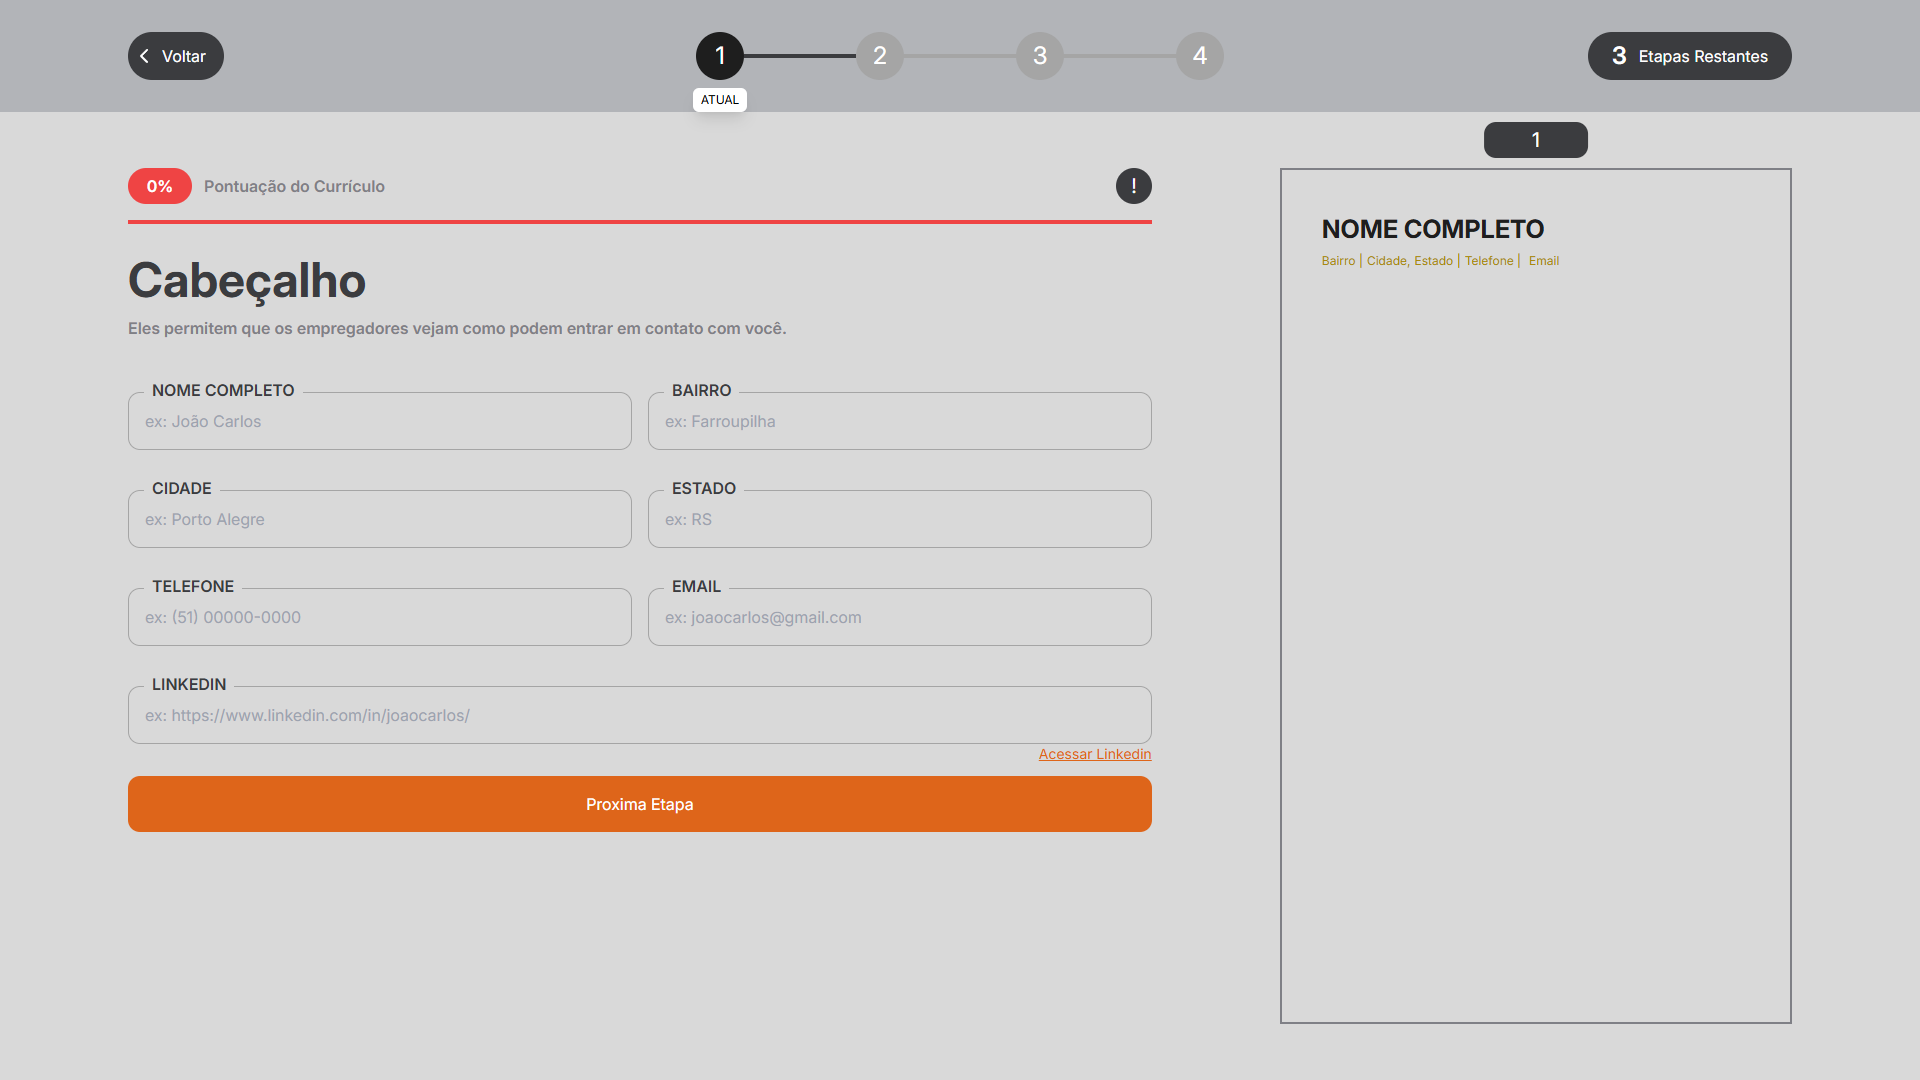This screenshot has height=1080, width=1920.
Task: Select step 1 circle in progress stepper
Action: (719, 56)
